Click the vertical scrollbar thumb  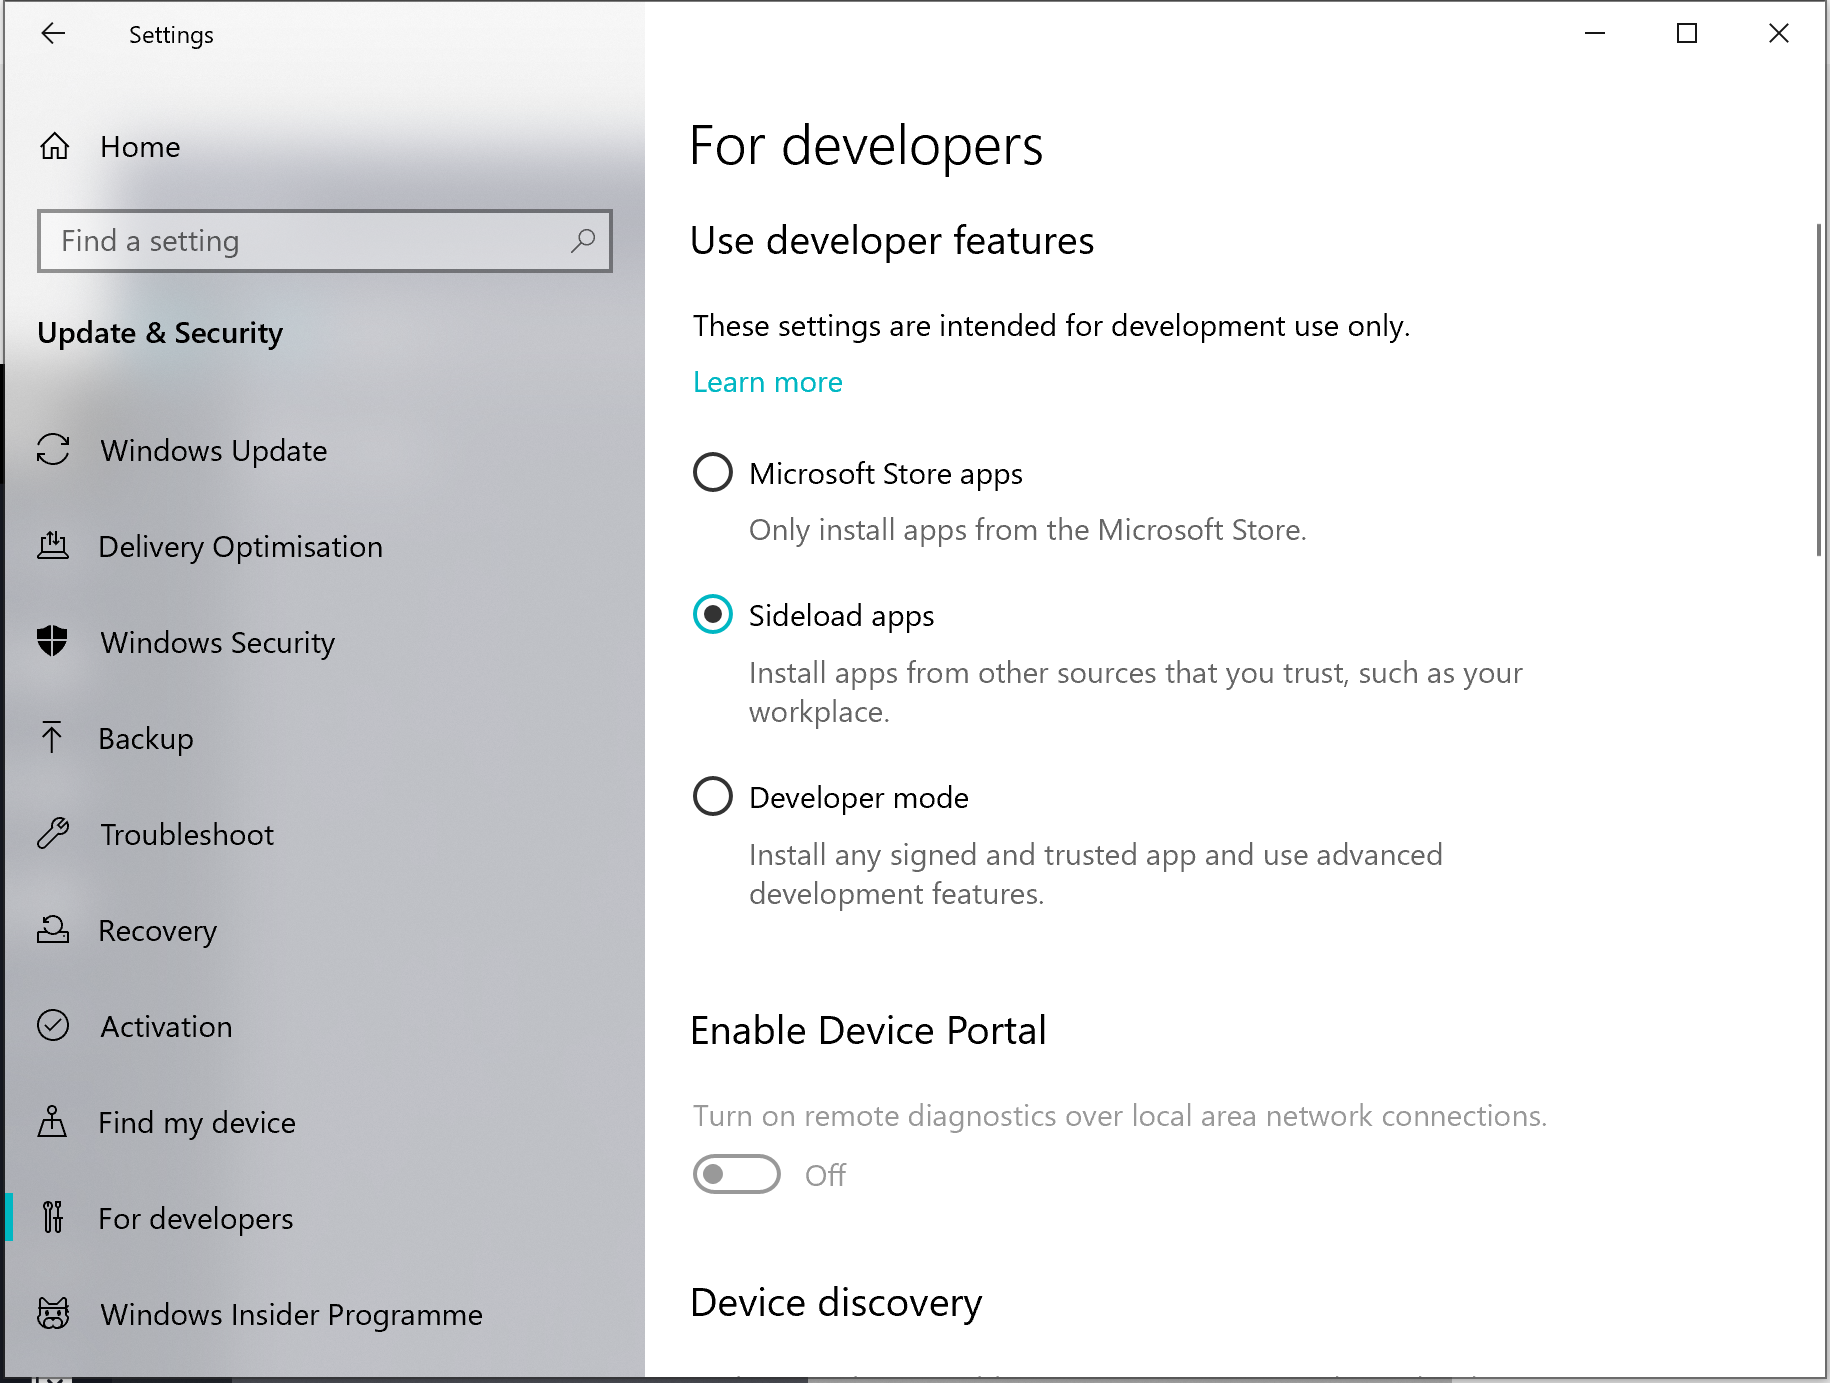coord(1819,390)
